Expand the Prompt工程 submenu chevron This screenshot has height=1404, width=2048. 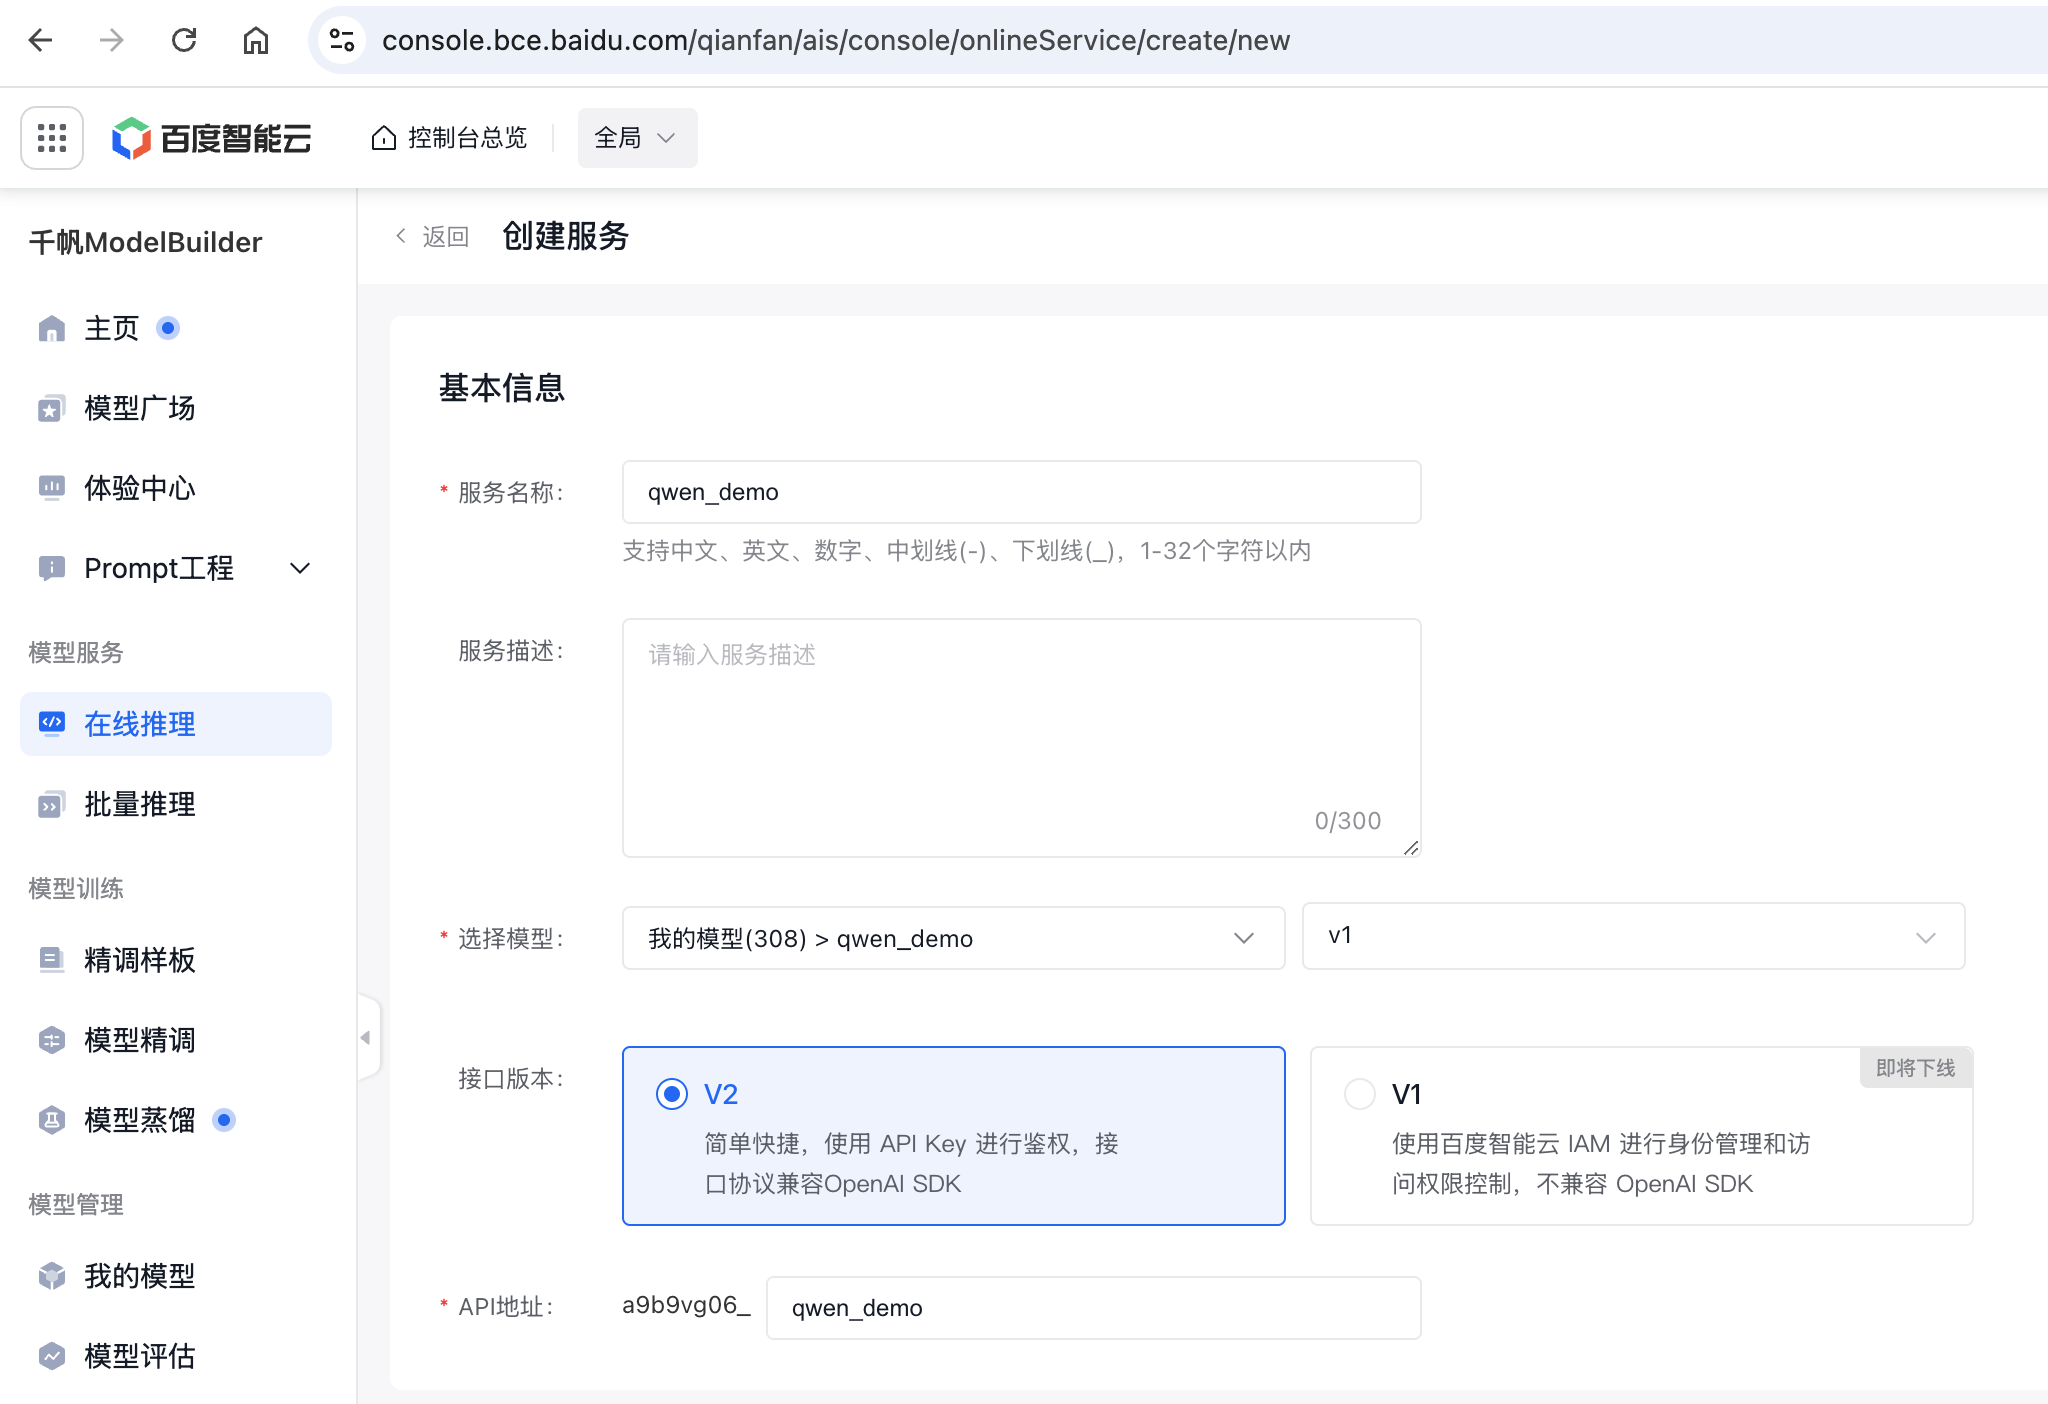point(300,568)
